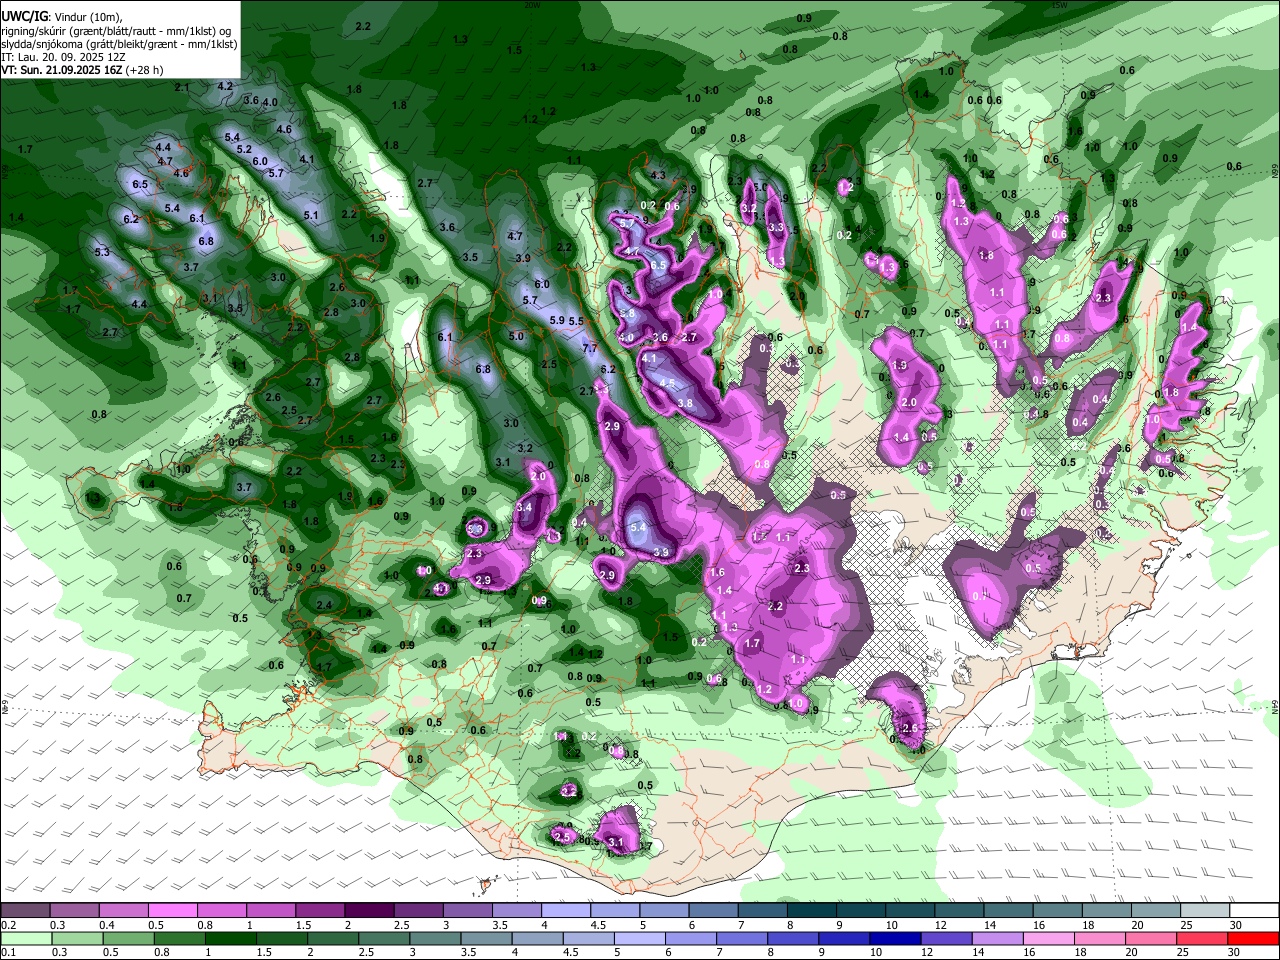1280x960 pixels.
Task: Click the 5.9 precipitation value on the map
Action: pyautogui.click(x=557, y=320)
